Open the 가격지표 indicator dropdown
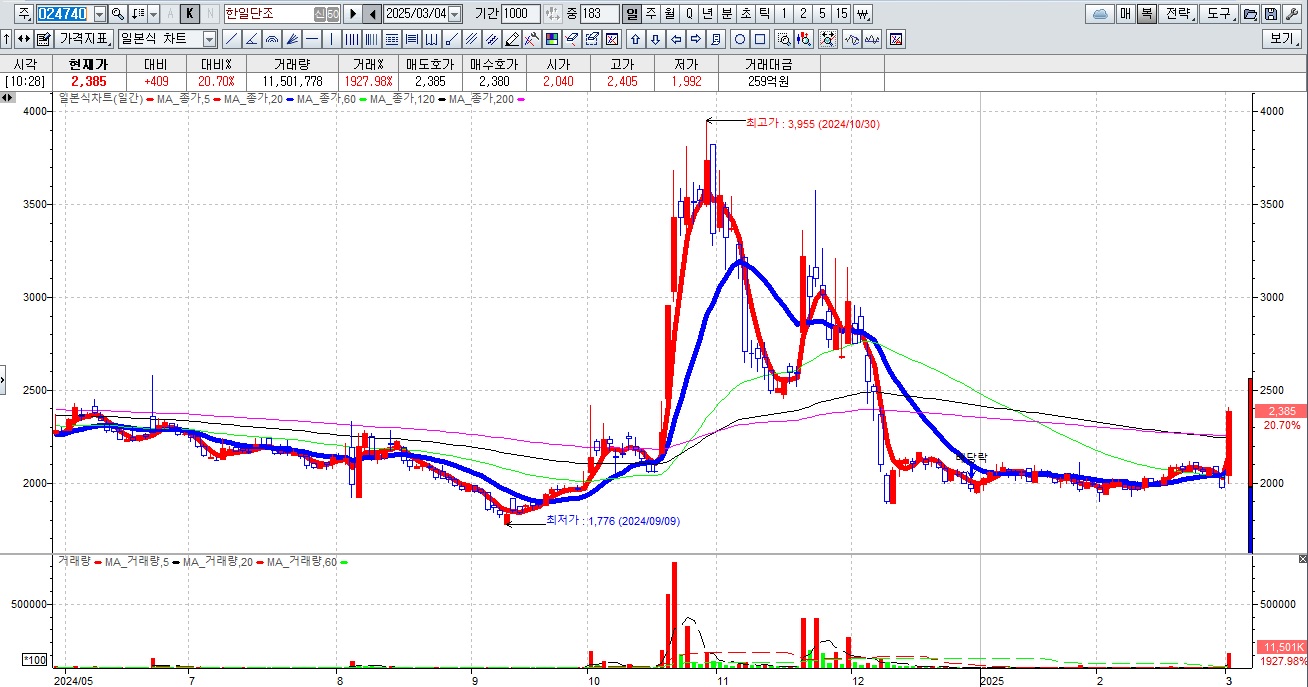The width and height of the screenshot is (1308, 687). coord(84,39)
